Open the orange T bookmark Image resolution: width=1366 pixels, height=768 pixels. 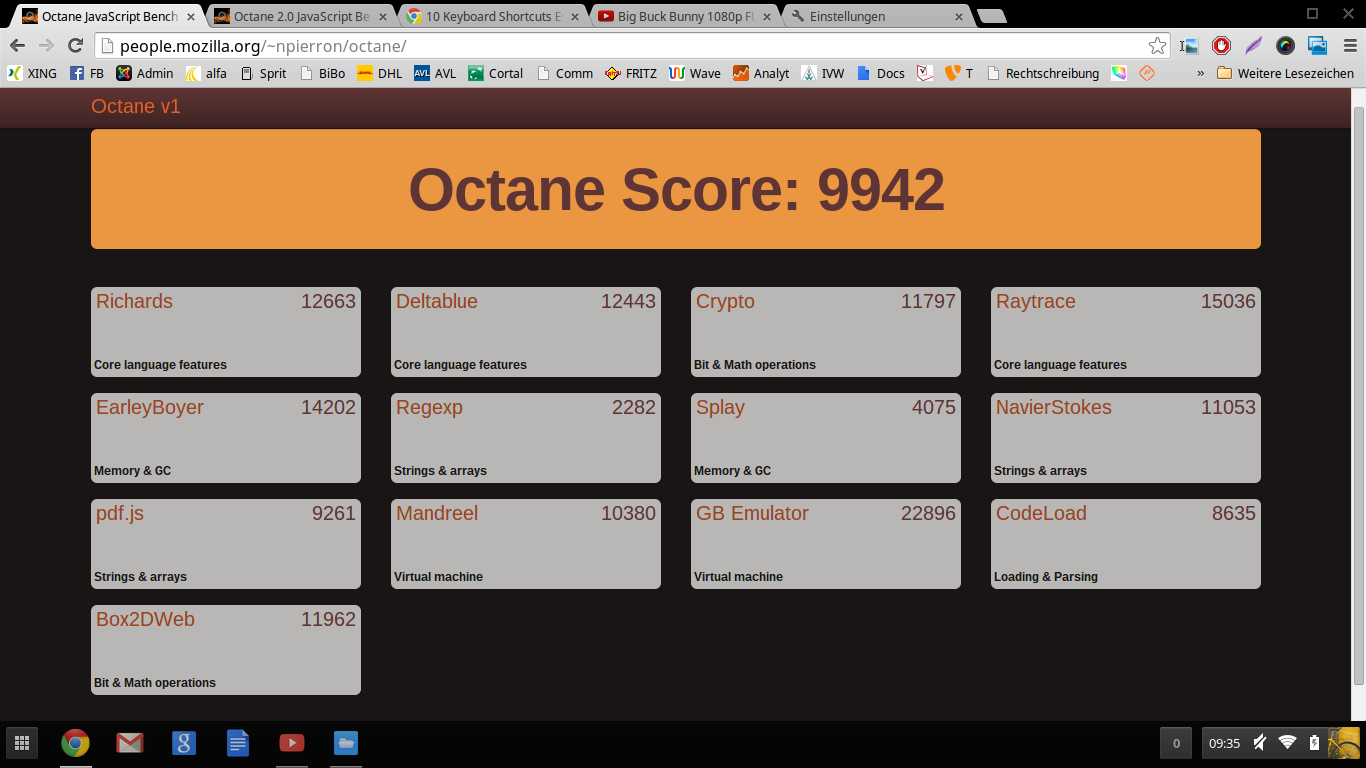(x=959, y=73)
